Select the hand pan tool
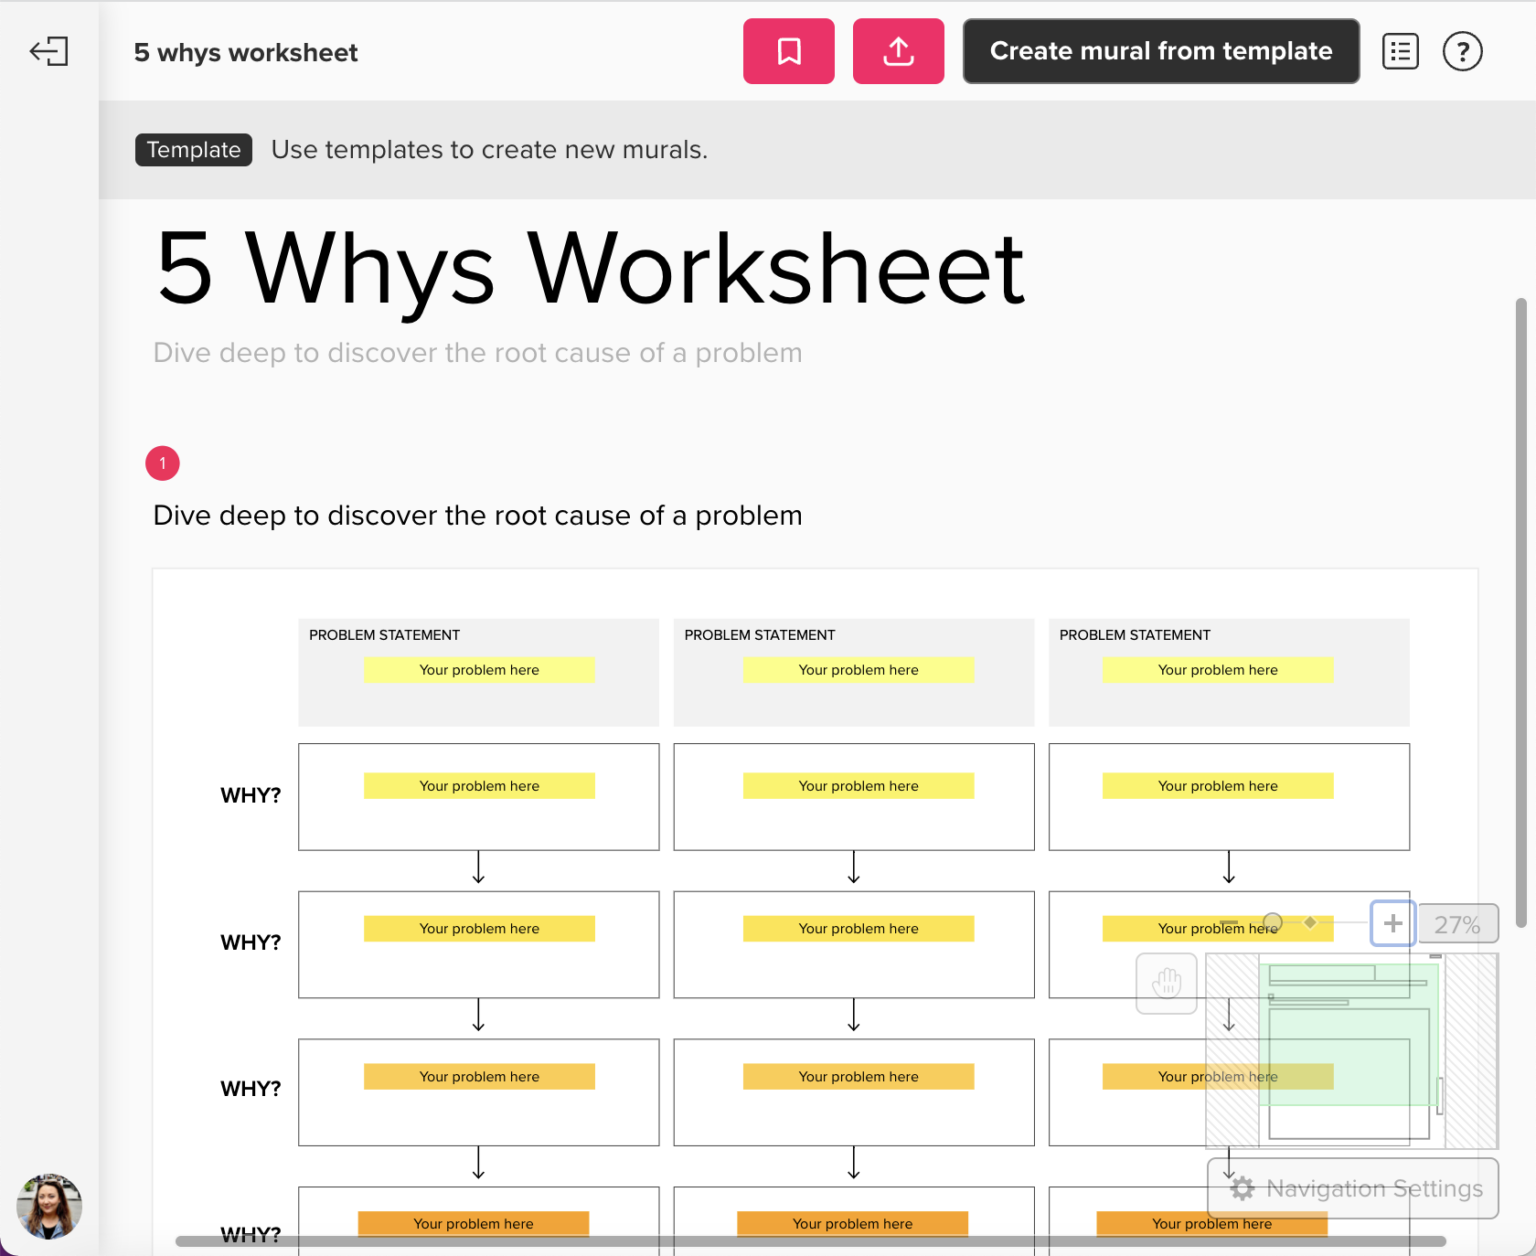 pos(1166,983)
